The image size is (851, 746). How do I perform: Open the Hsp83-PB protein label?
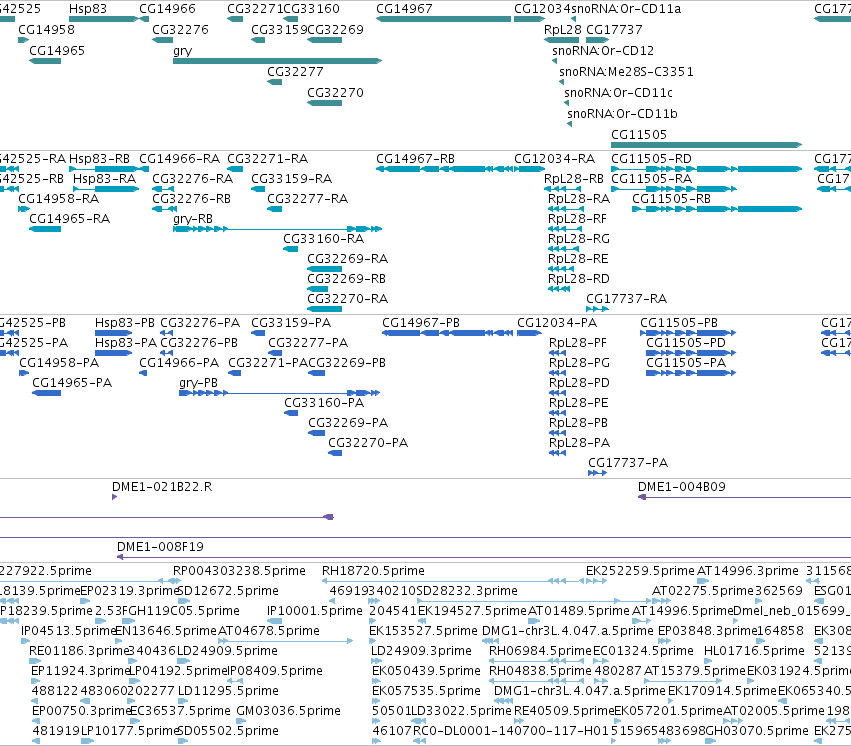(x=125, y=323)
